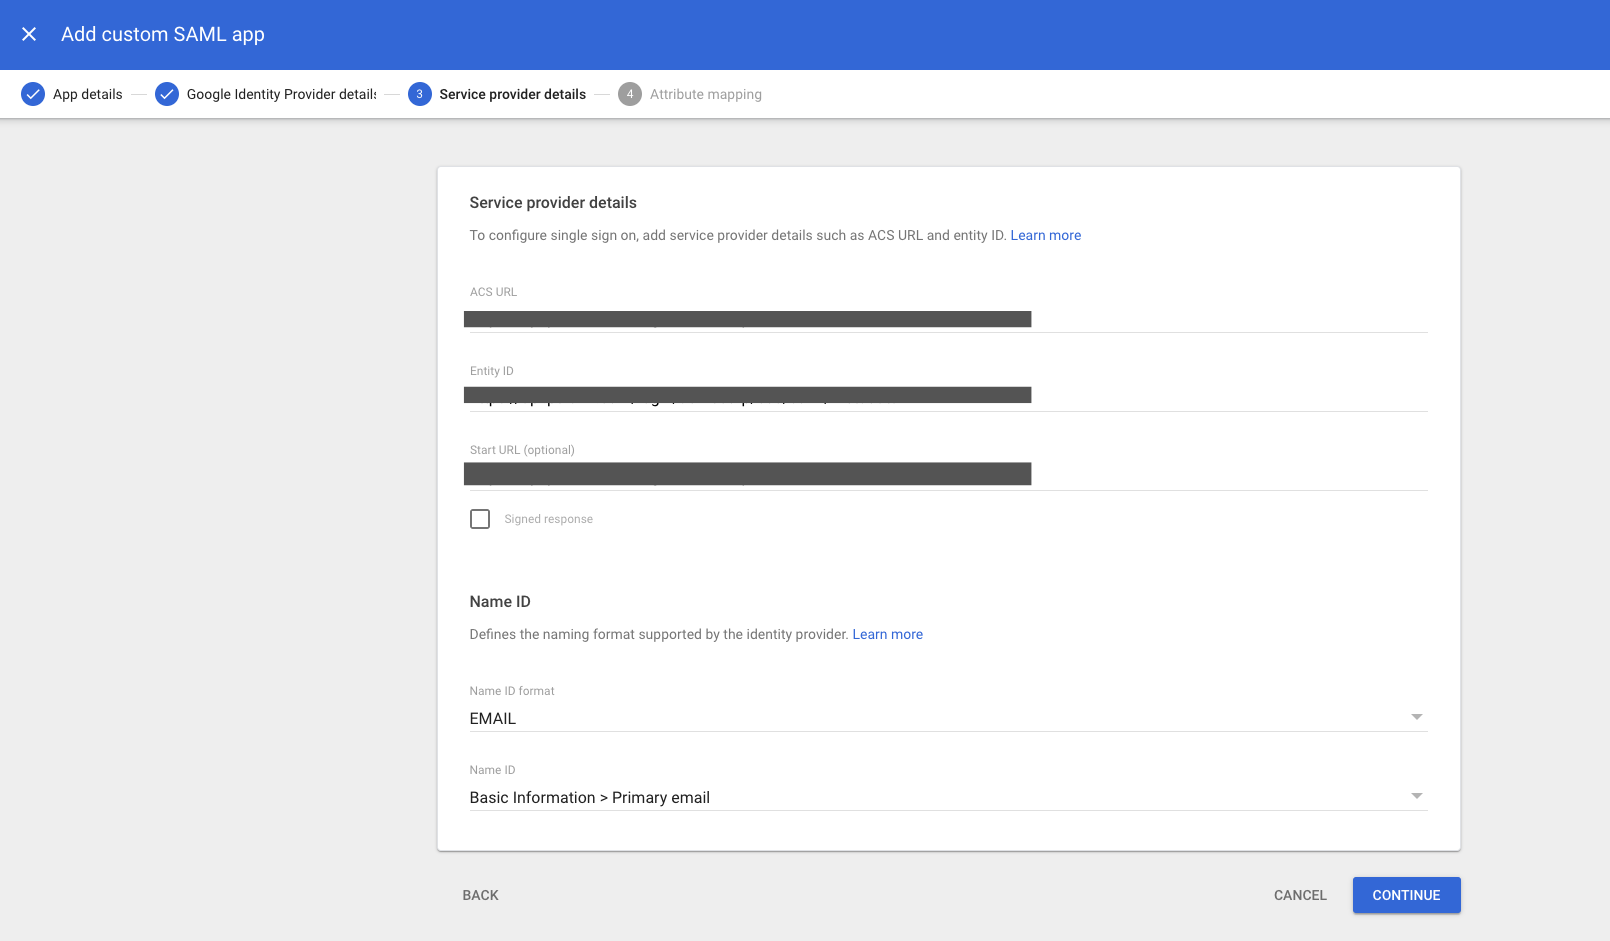The width and height of the screenshot is (1610, 941).
Task: Click the Entity ID input field
Action: click(x=948, y=396)
